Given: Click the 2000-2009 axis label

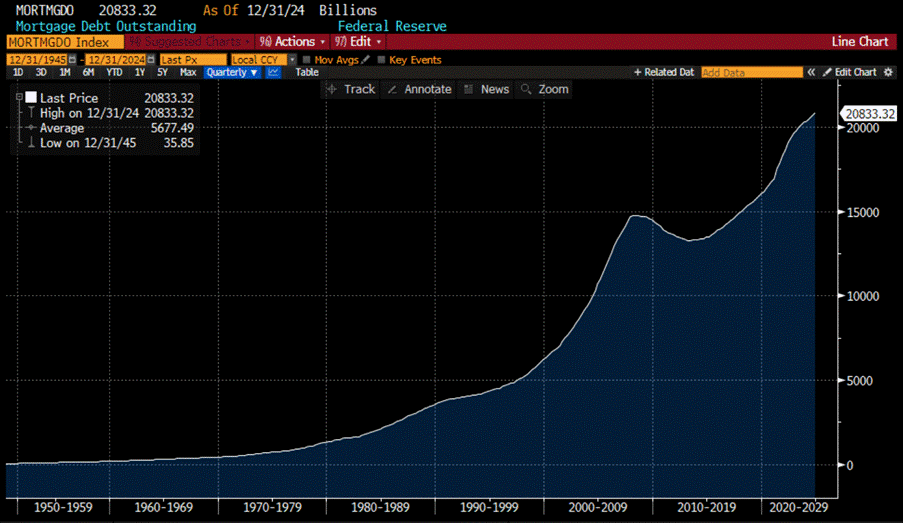Looking at the screenshot, I should point(598,507).
